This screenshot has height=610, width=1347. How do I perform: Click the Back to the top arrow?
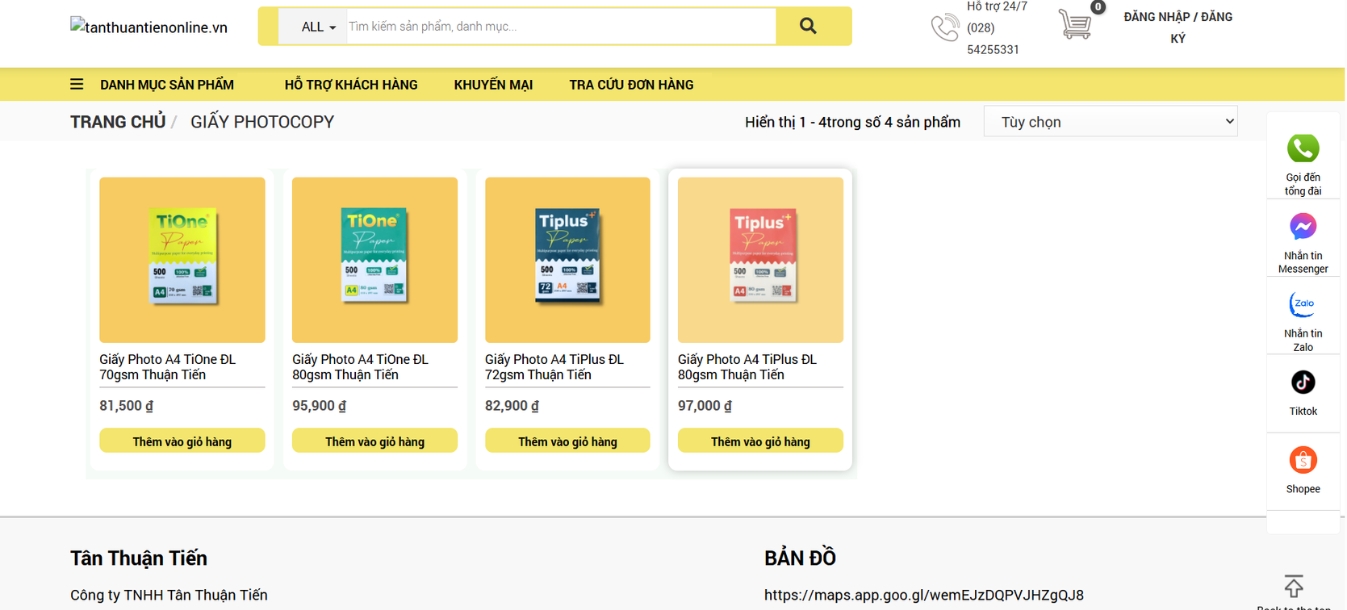[1294, 586]
